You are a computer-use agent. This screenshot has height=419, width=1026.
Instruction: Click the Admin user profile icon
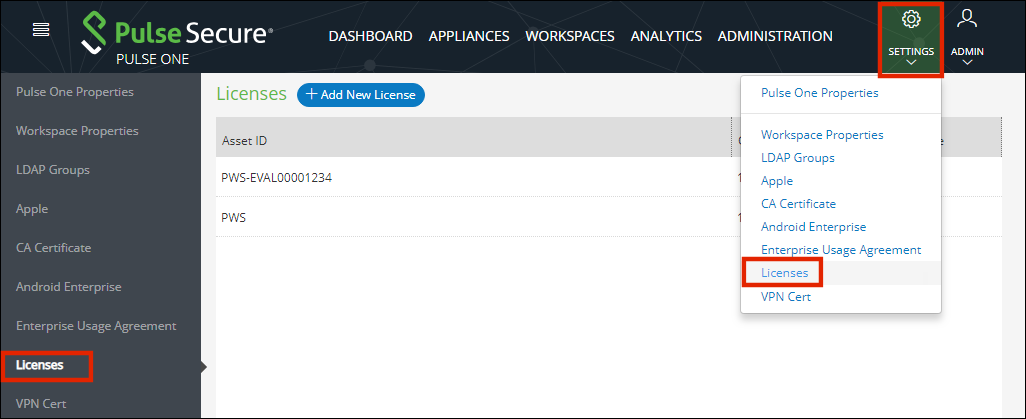[x=966, y=18]
